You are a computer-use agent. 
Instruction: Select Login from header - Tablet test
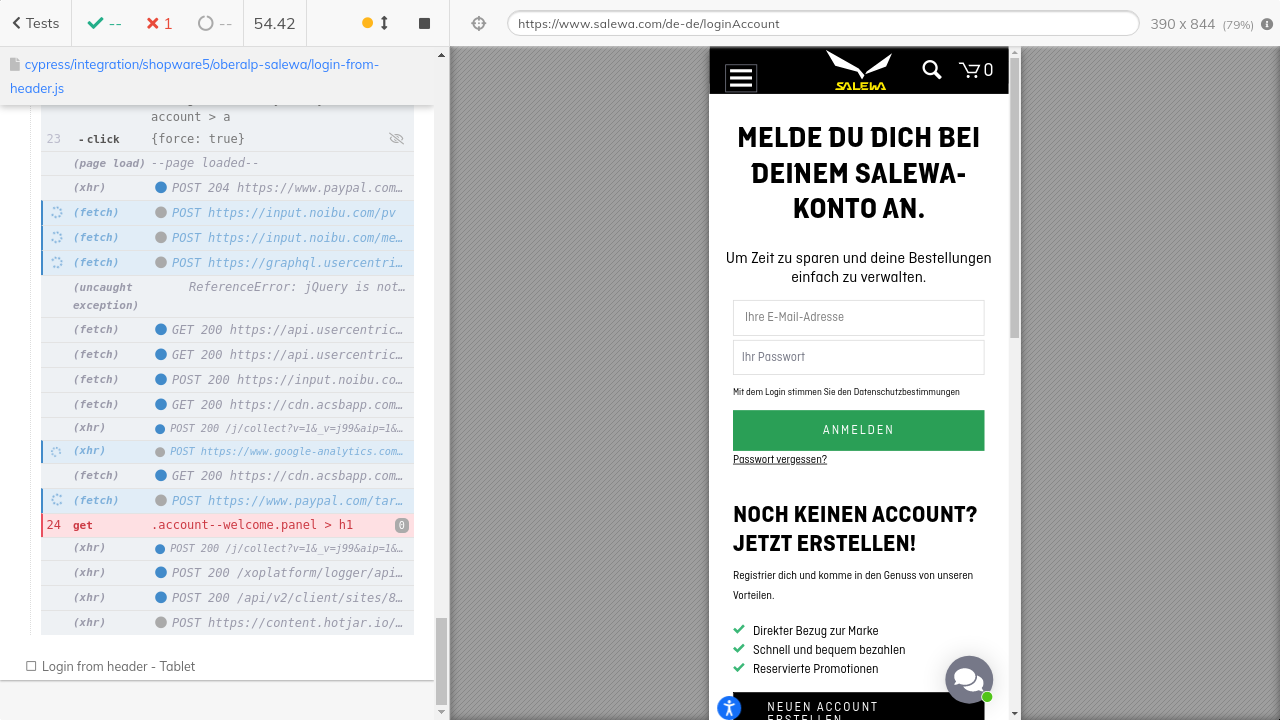pyautogui.click(x=118, y=666)
